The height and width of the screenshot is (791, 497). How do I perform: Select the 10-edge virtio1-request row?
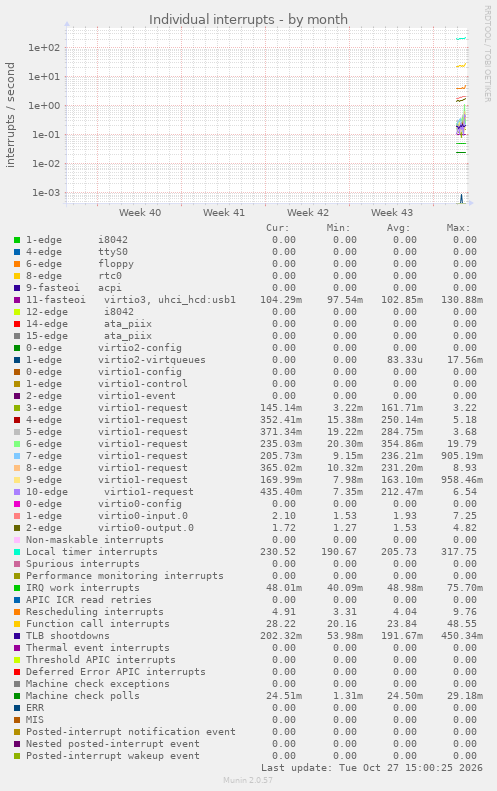[x=248, y=492]
